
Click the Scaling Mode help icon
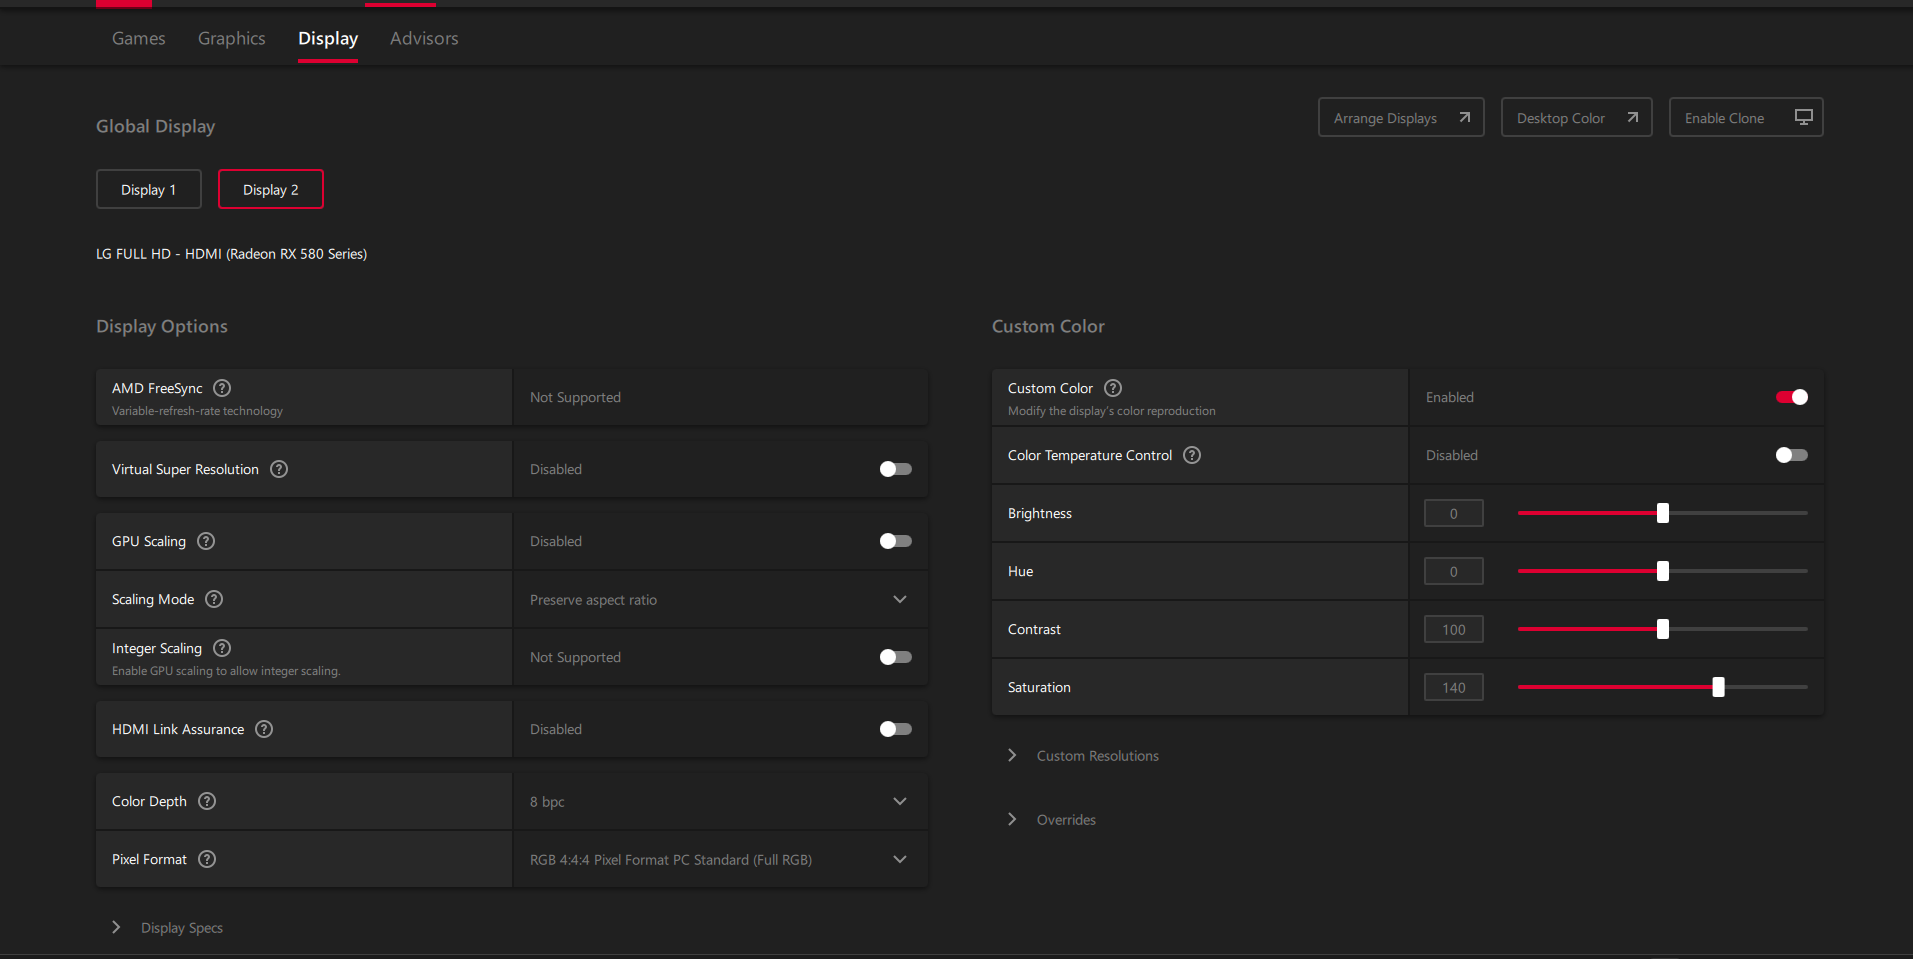214,599
